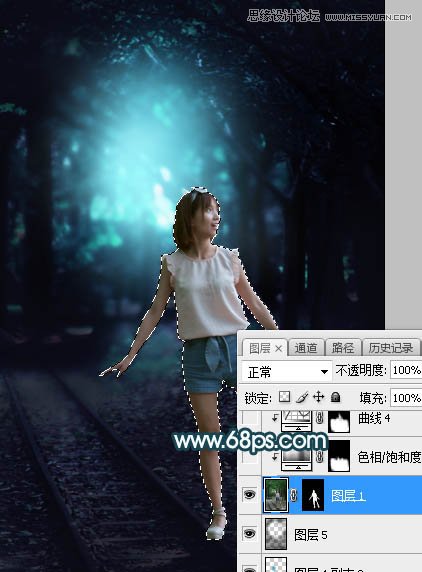The height and width of the screenshot is (572, 422).
Task: Toggle lock image pixels brush icon
Action: [x=302, y=397]
